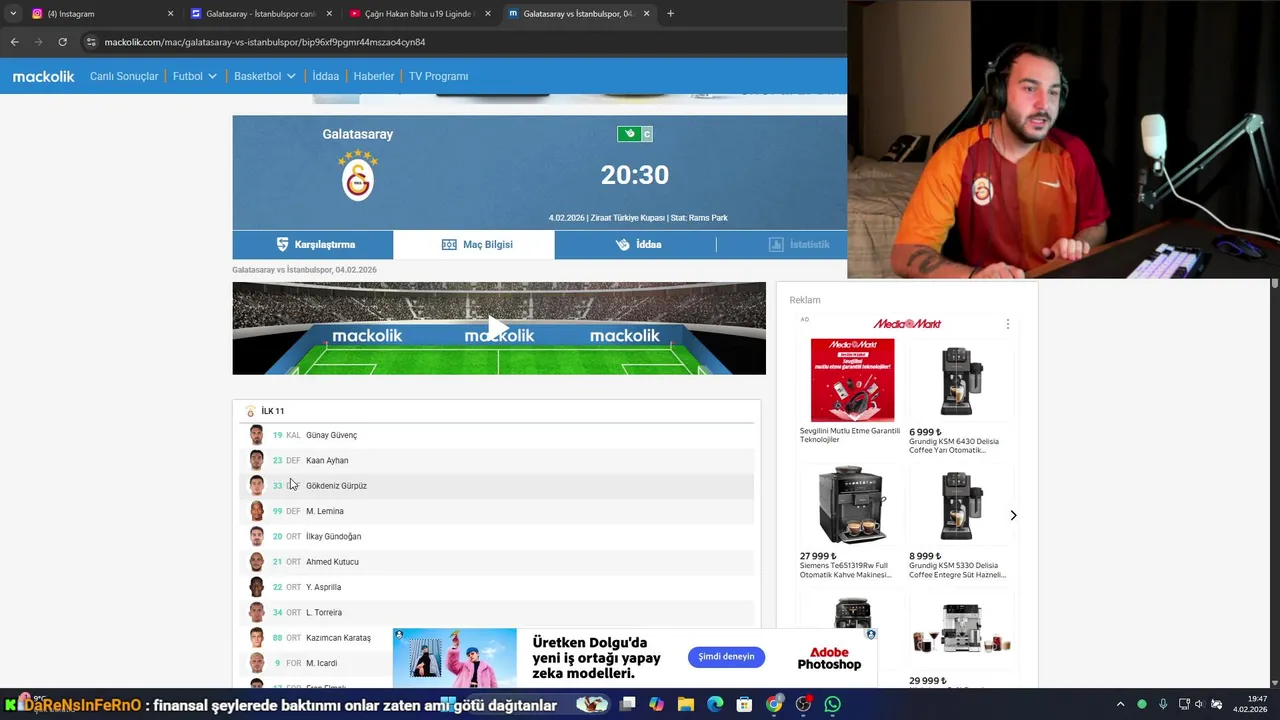Open M. Icardi player entry
This screenshot has width=1280, height=720.
point(321,663)
